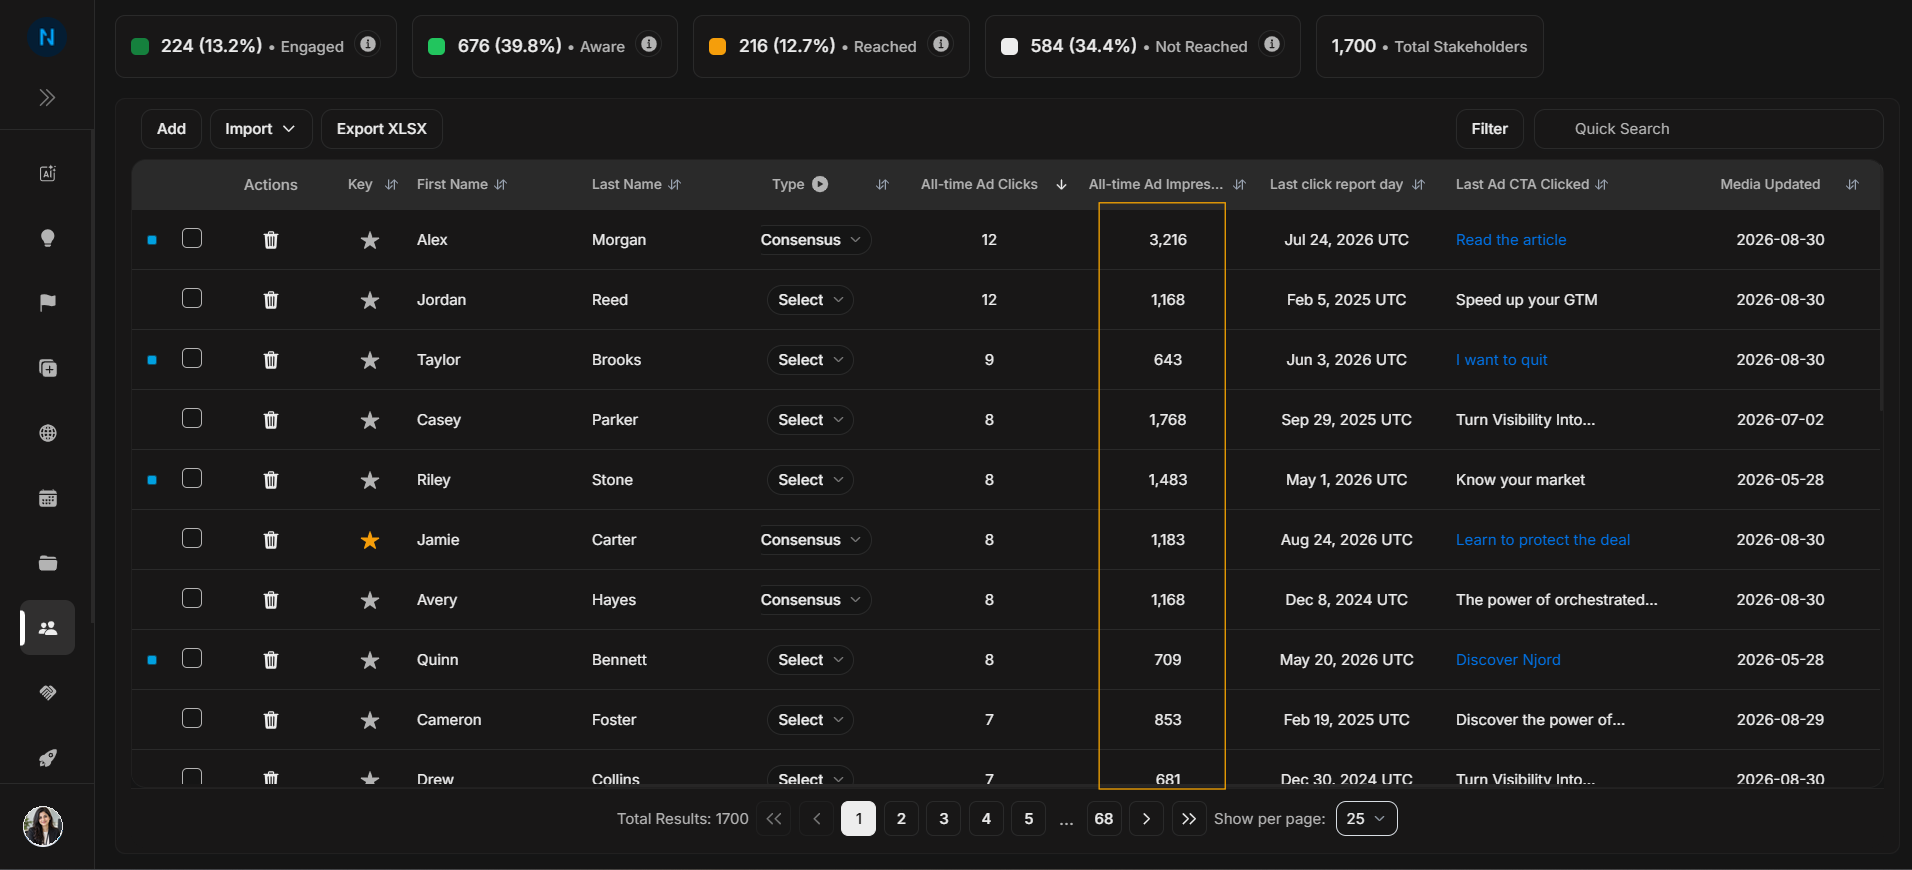This screenshot has height=870, width=1912.
Task: Open the Filter button
Action: [1490, 129]
